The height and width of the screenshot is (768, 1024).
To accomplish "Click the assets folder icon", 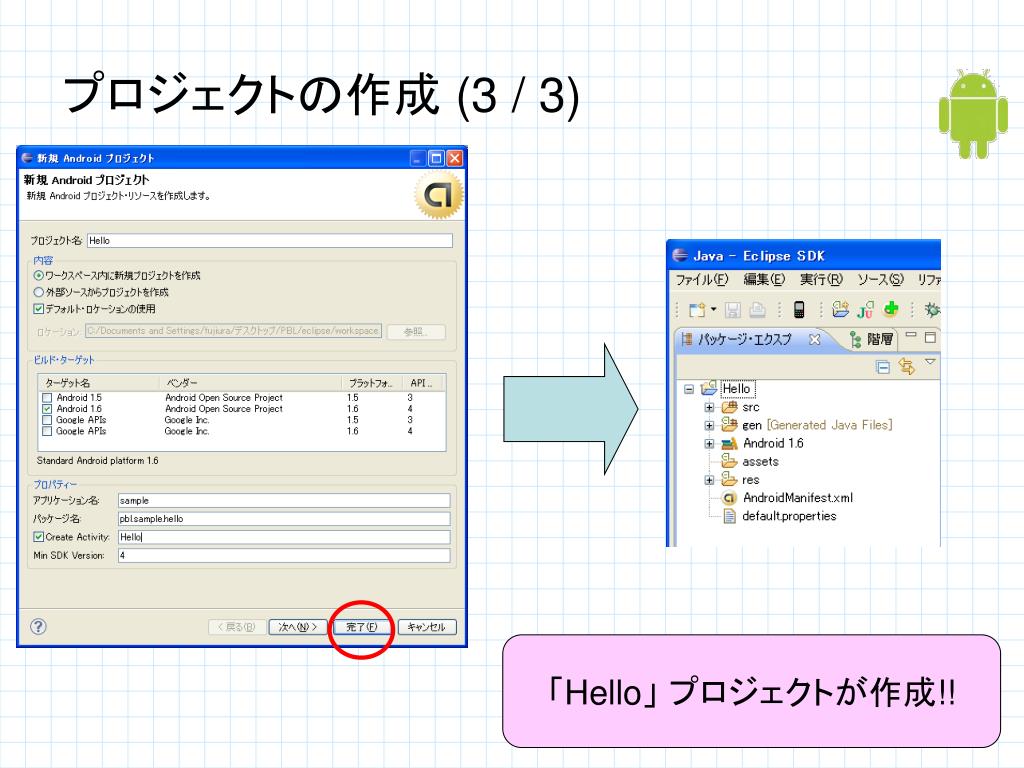I will 729,461.
